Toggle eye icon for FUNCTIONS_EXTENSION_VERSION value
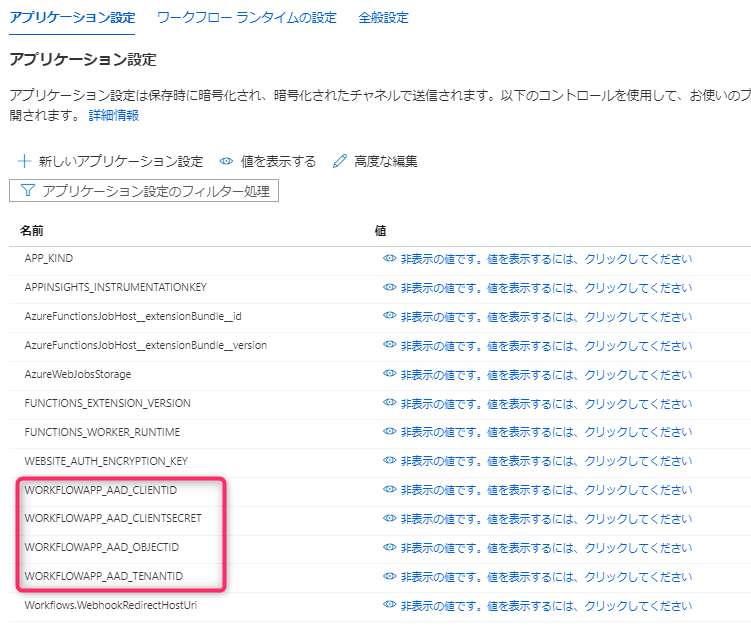 (389, 403)
